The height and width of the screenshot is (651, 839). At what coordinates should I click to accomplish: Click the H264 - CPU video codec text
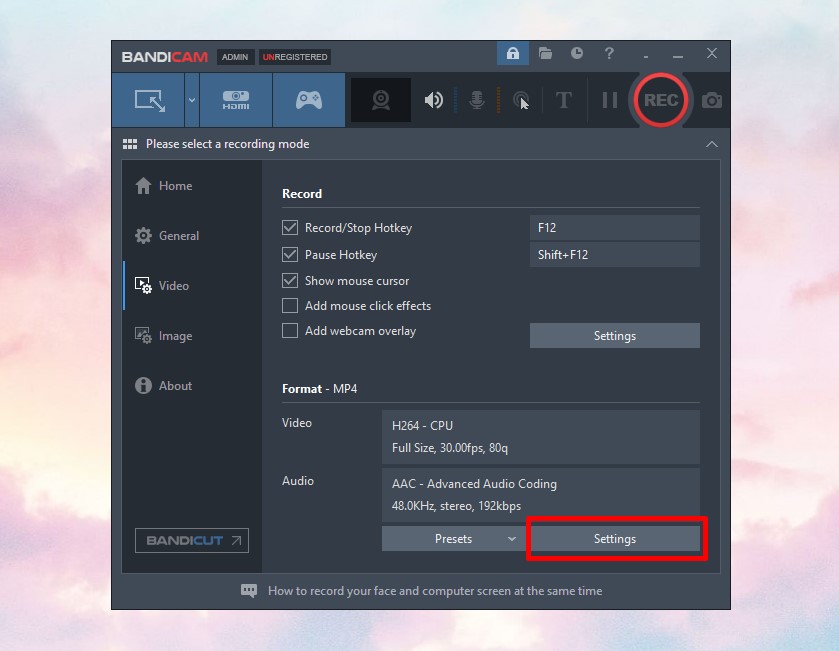(x=422, y=426)
